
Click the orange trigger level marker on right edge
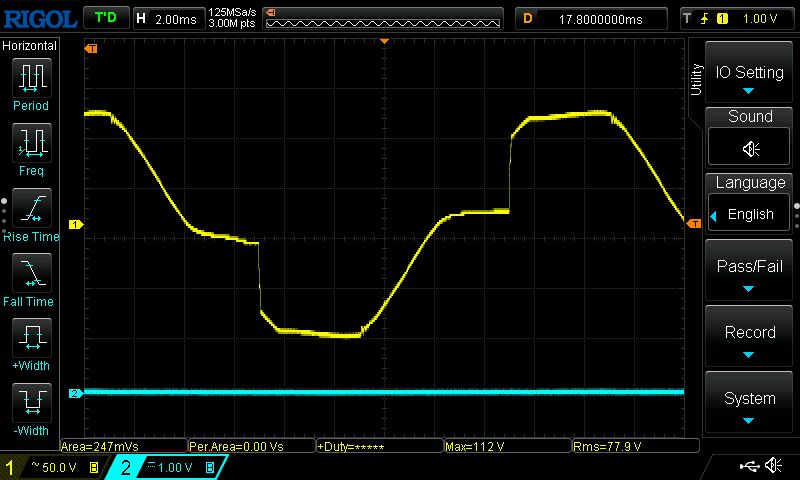694,223
